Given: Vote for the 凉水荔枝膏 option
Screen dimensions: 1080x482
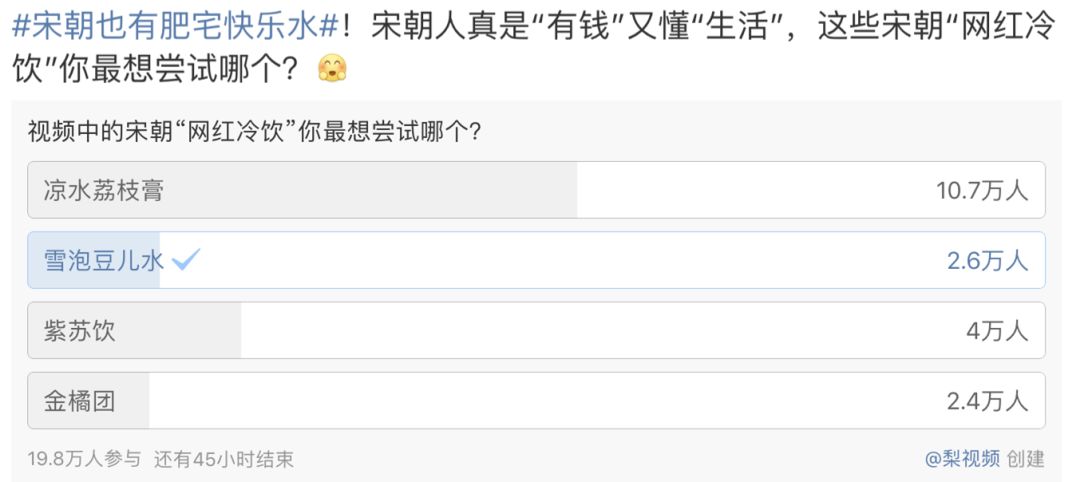Looking at the screenshot, I should 103,191.
